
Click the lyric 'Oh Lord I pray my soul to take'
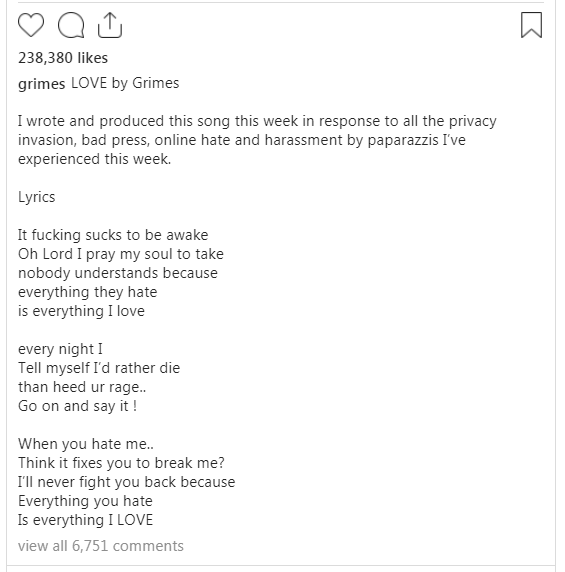121,254
